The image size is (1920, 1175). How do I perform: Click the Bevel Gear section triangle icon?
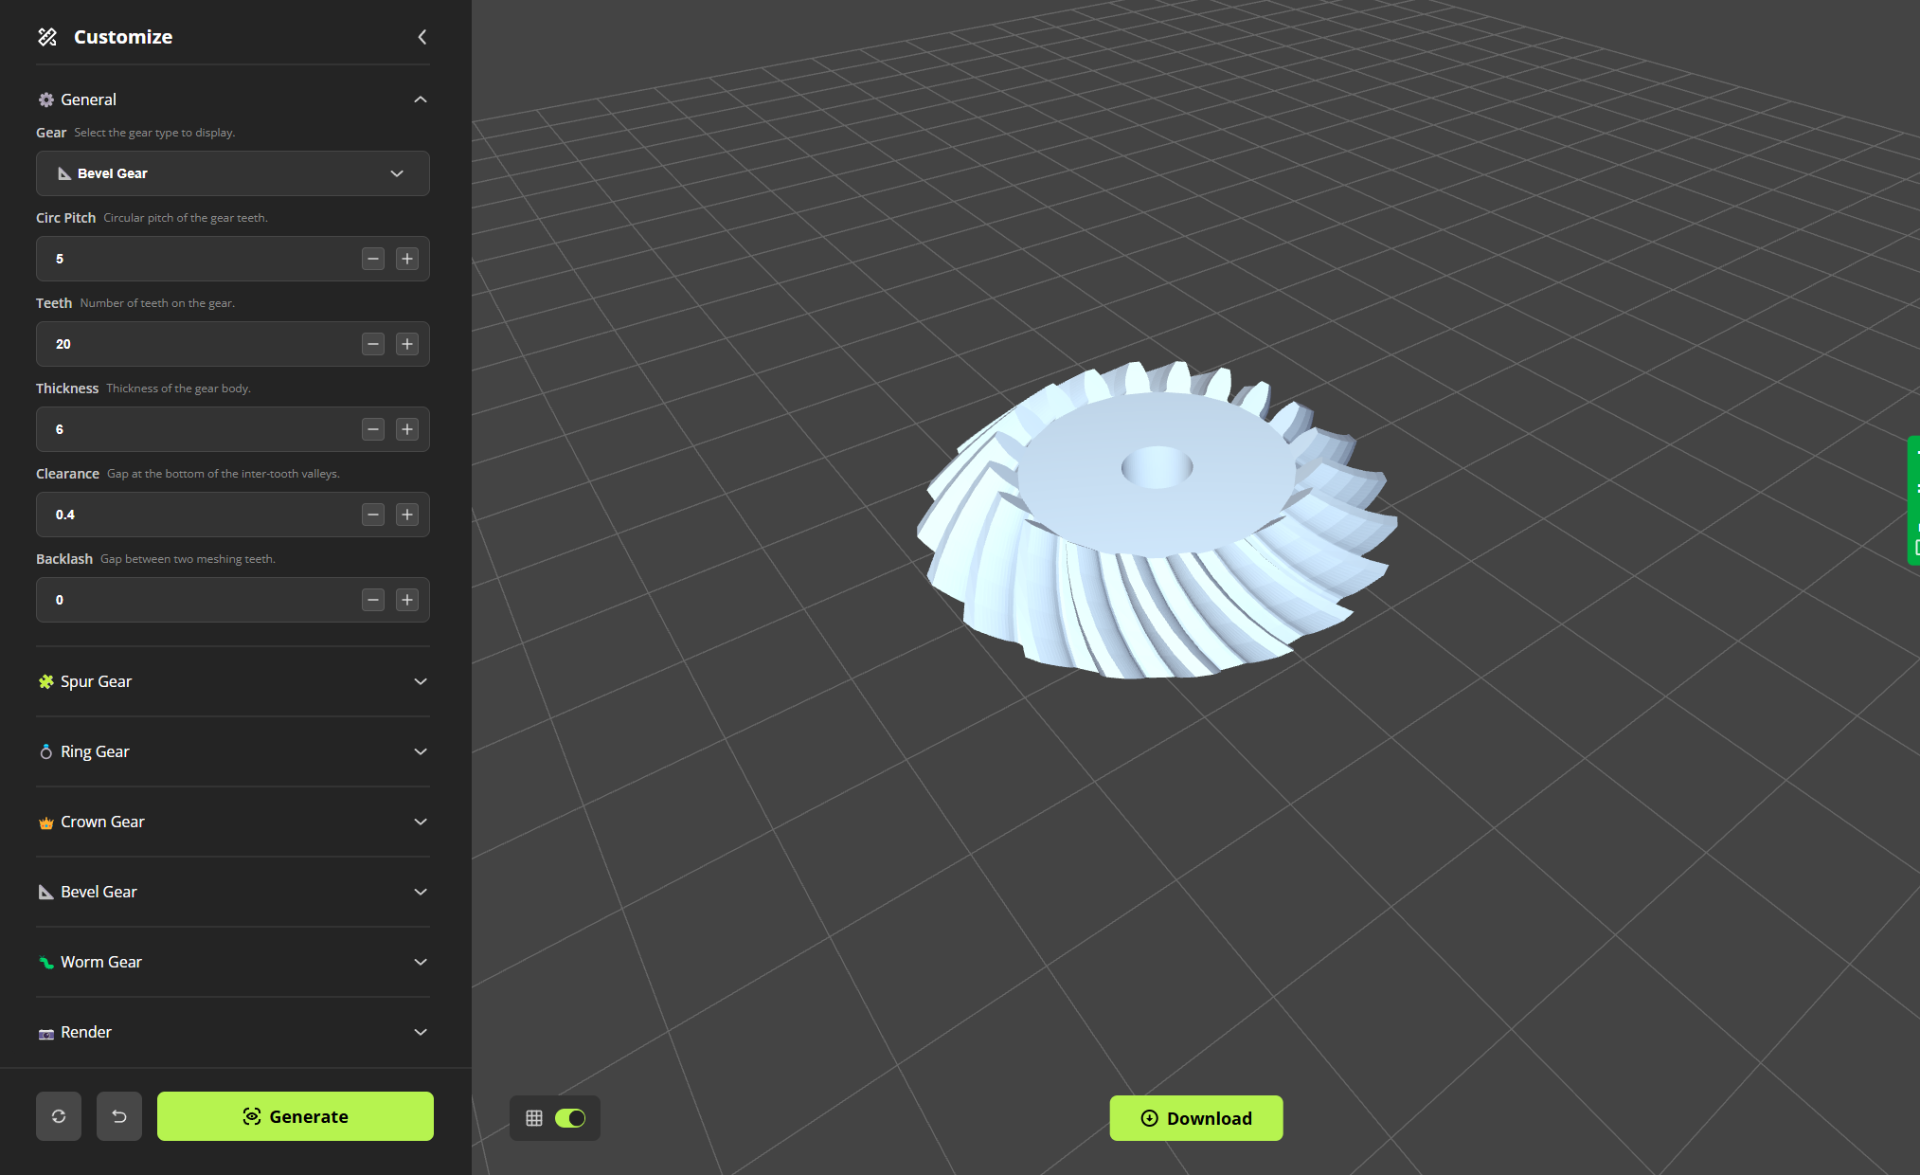(46, 892)
